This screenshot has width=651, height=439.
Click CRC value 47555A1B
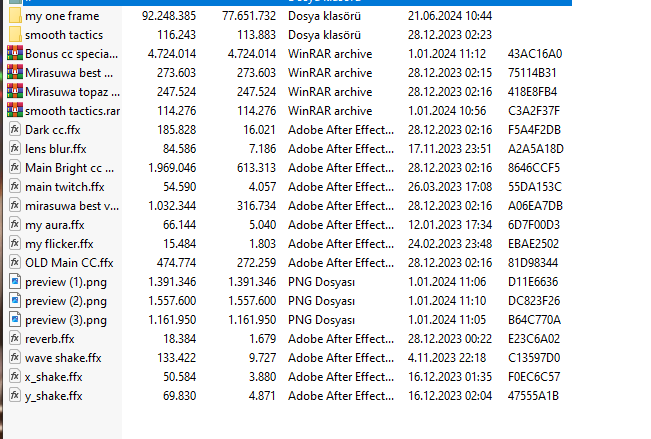534,396
